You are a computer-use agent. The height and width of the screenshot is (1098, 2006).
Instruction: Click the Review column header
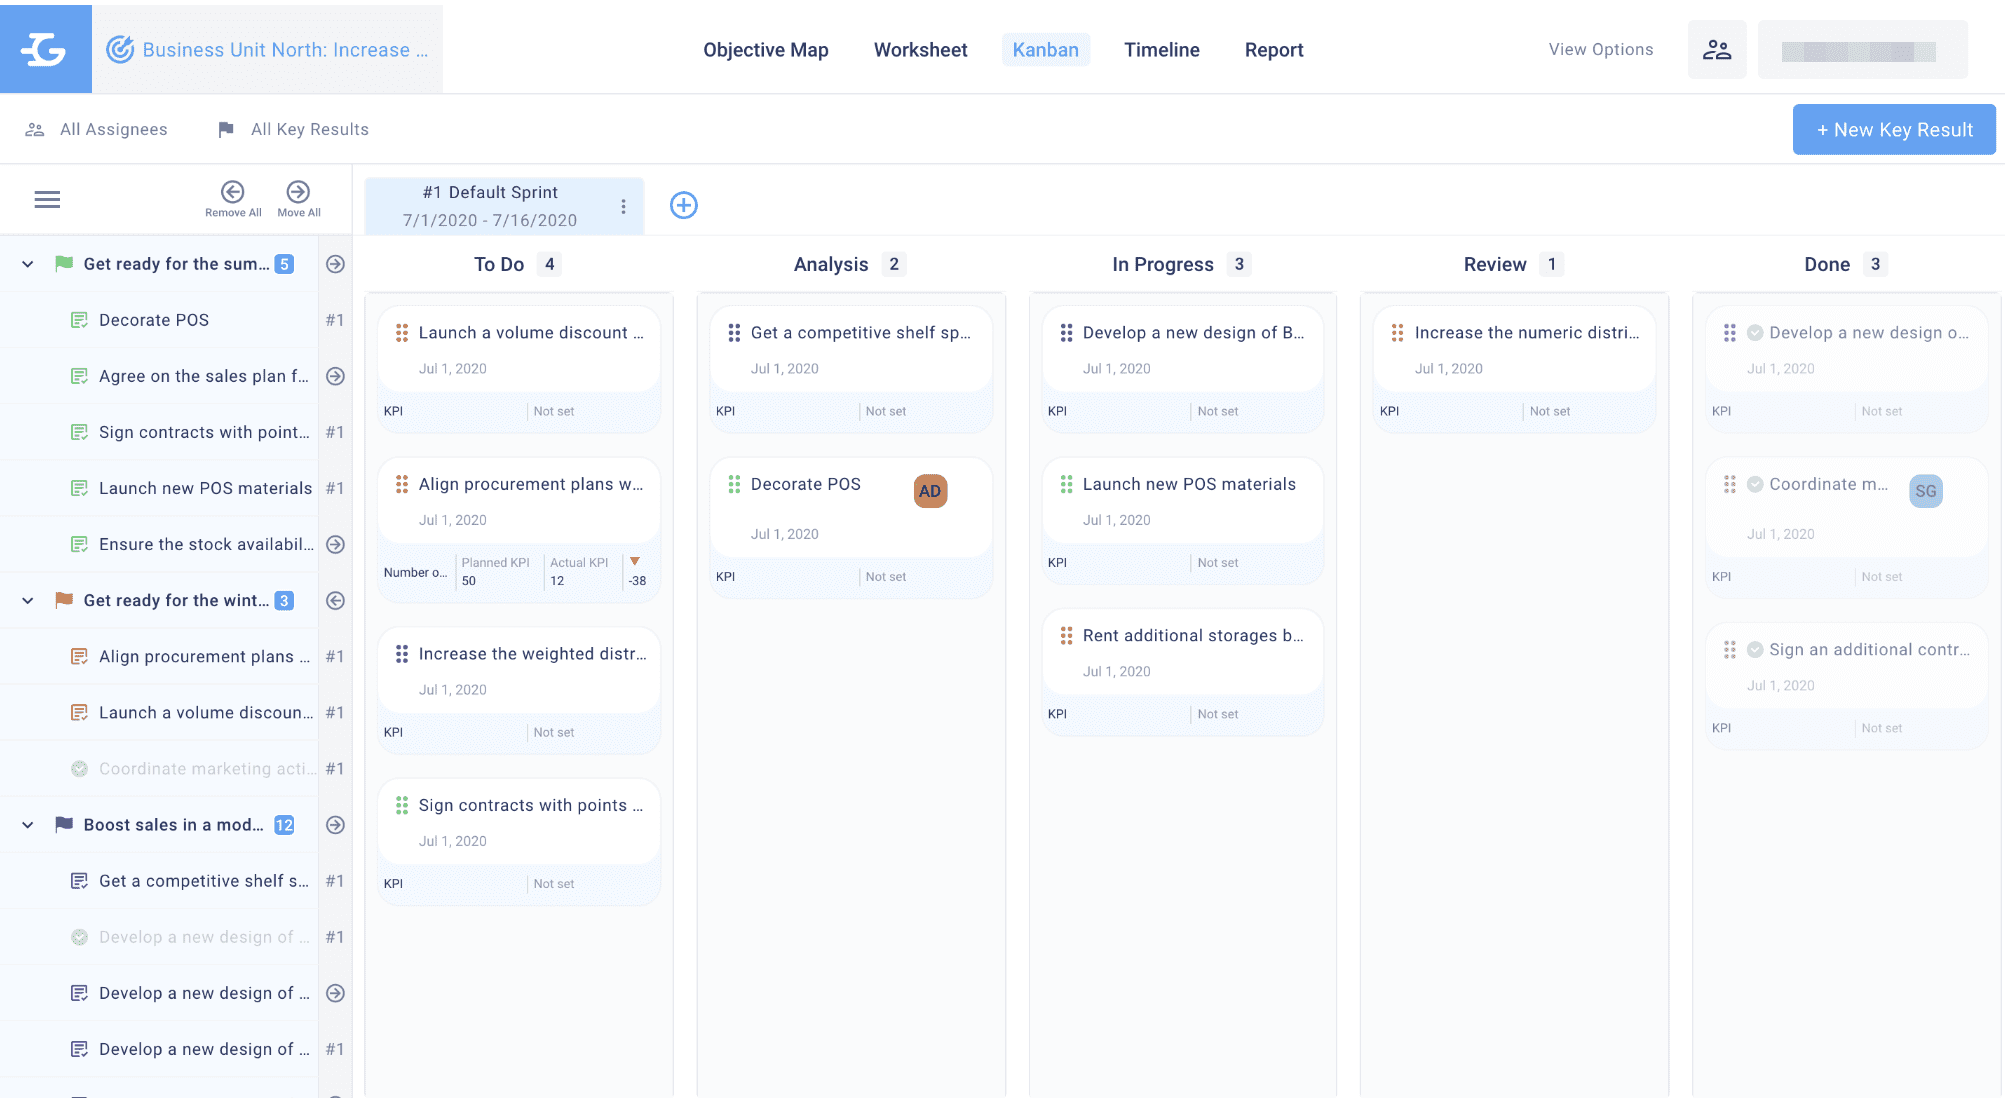(1495, 264)
